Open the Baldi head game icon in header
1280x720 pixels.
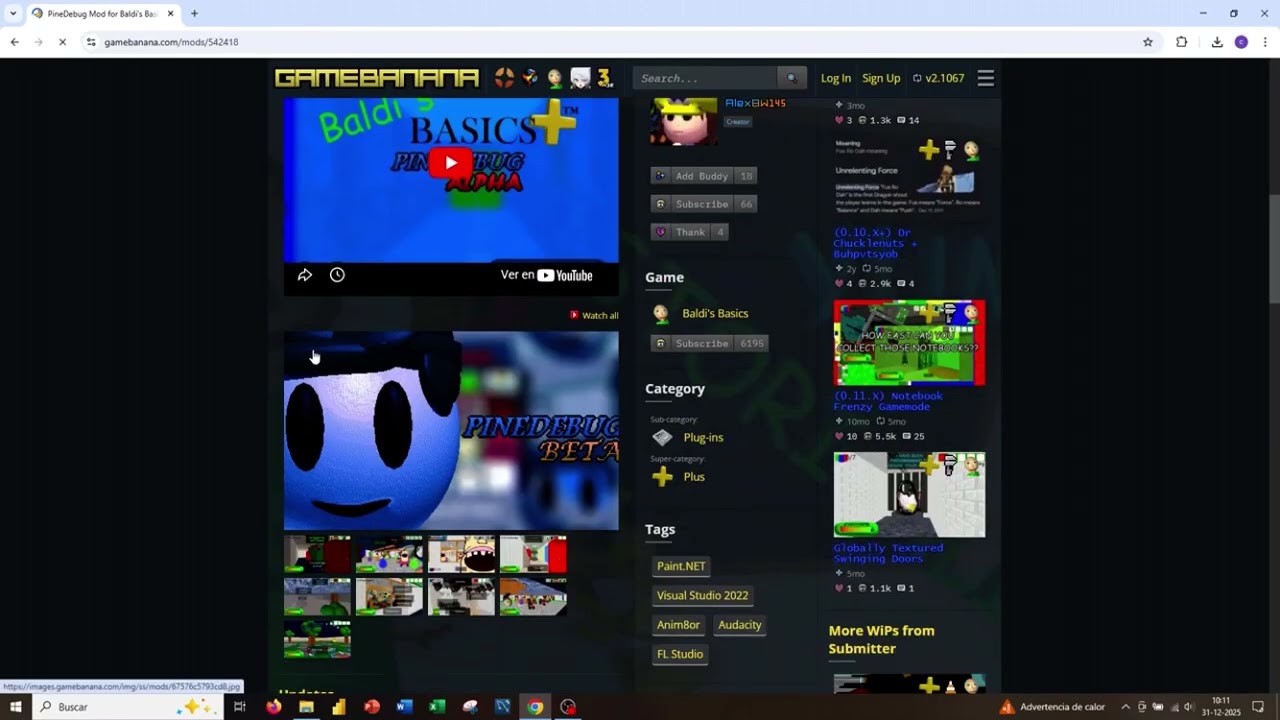pos(555,78)
